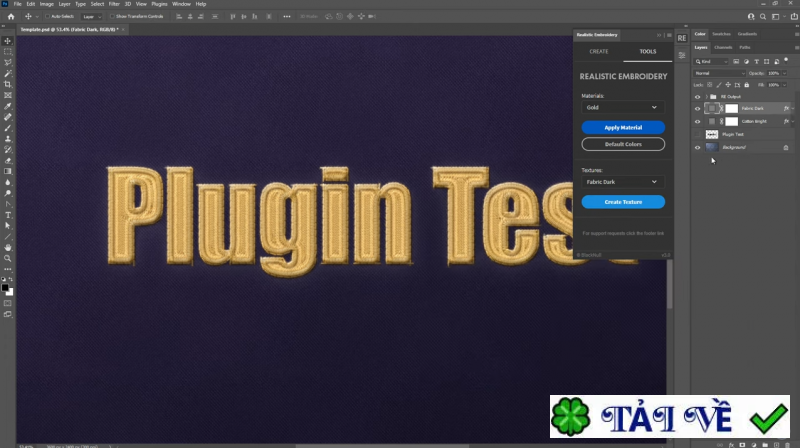
Task: Click the Apply Material button
Action: coord(623,128)
